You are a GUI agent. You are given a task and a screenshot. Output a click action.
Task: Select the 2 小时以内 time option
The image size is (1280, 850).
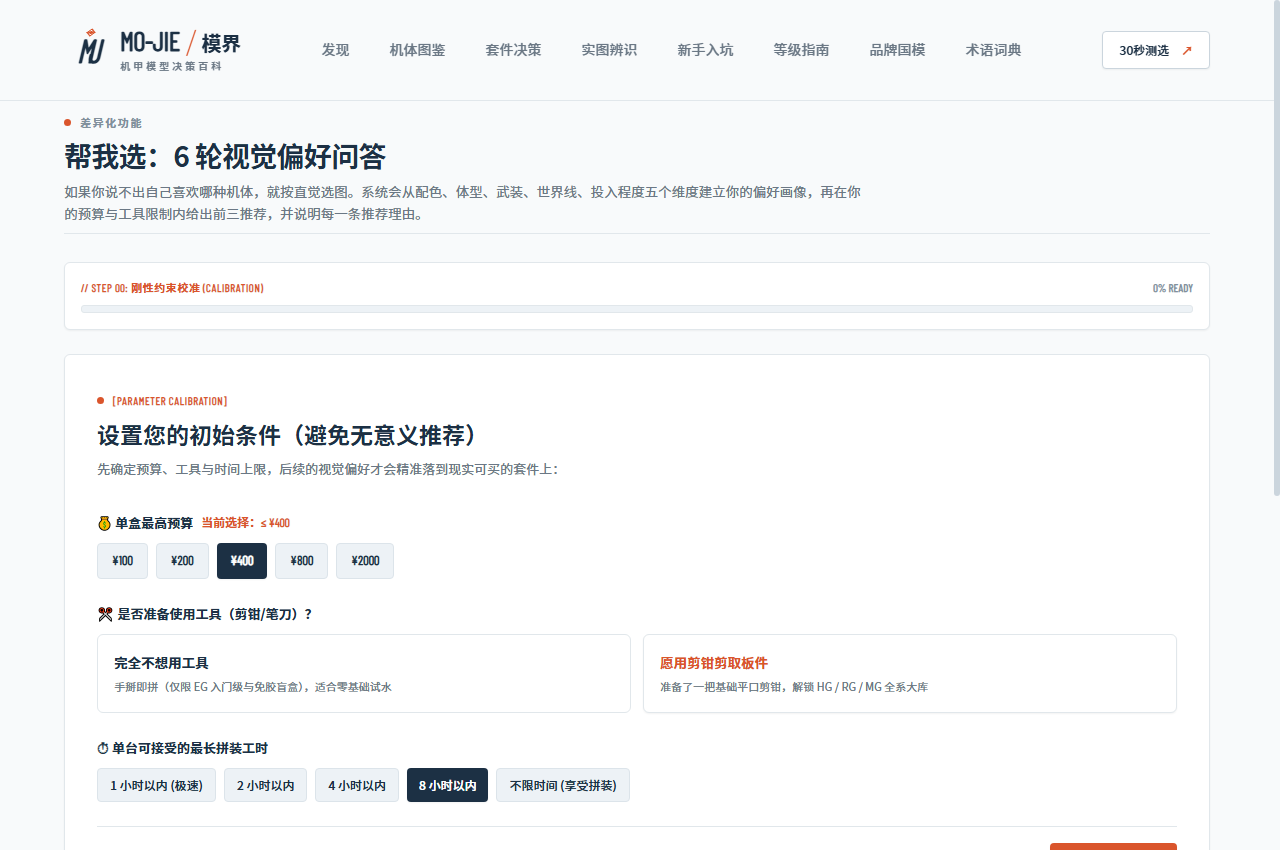265,785
